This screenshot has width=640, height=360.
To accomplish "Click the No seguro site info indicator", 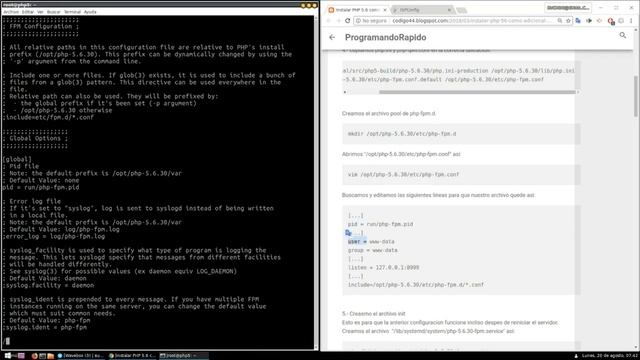I will pos(371,20).
